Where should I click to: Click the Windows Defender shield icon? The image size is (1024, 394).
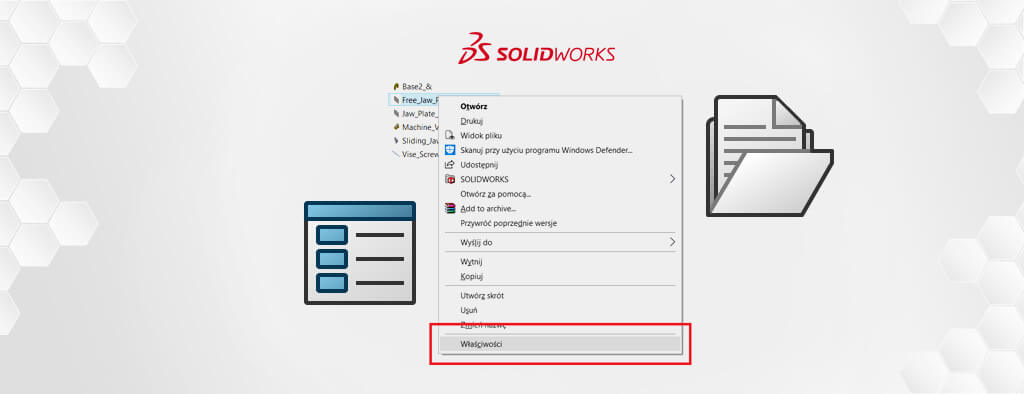click(x=449, y=150)
